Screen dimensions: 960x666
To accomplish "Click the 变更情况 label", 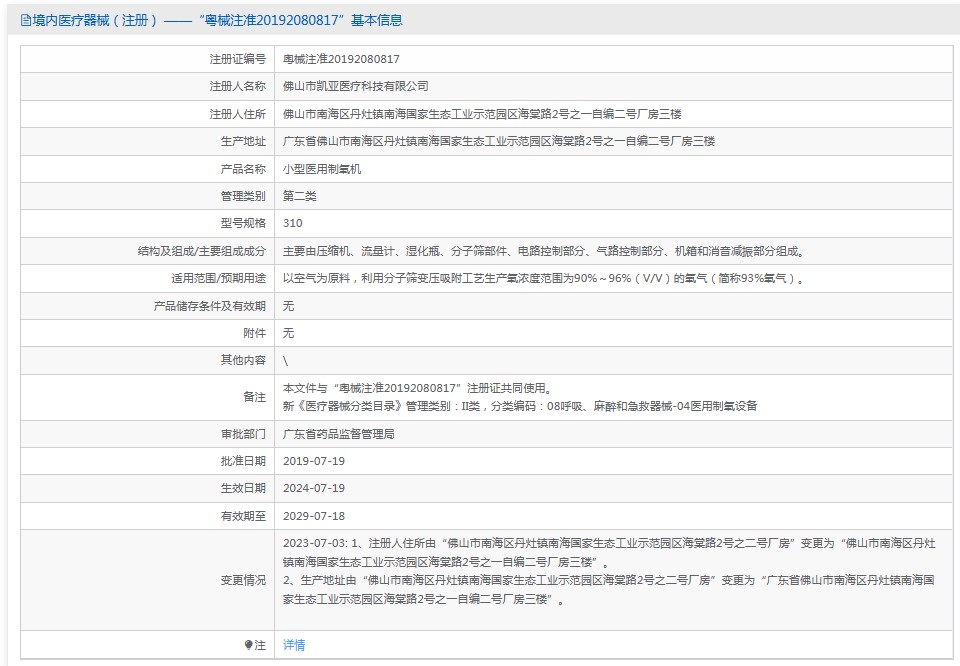I will click(x=243, y=580).
